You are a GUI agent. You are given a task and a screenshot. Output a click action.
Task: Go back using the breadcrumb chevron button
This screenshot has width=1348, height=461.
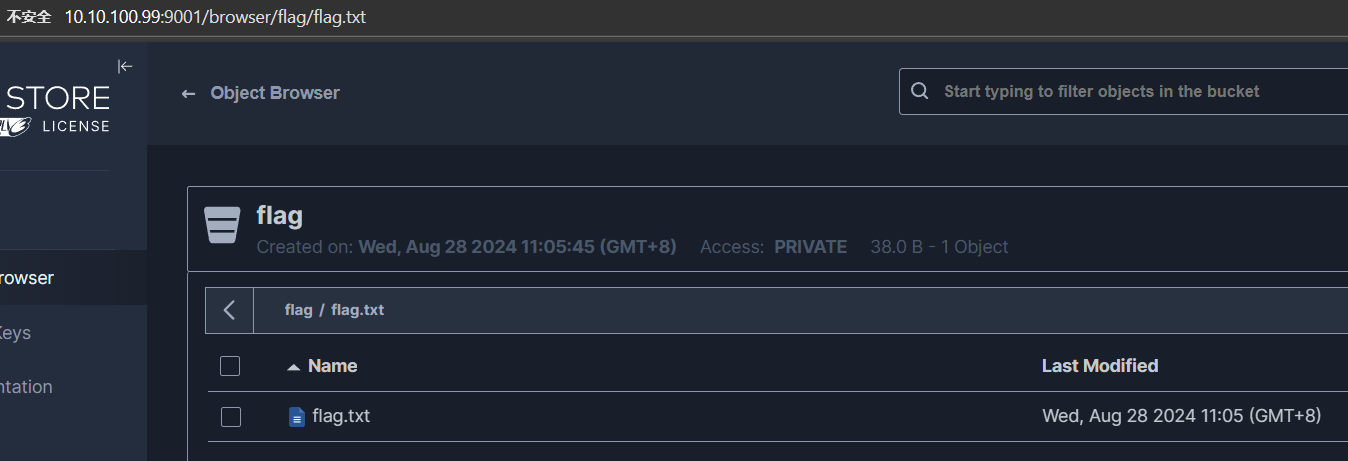point(230,310)
